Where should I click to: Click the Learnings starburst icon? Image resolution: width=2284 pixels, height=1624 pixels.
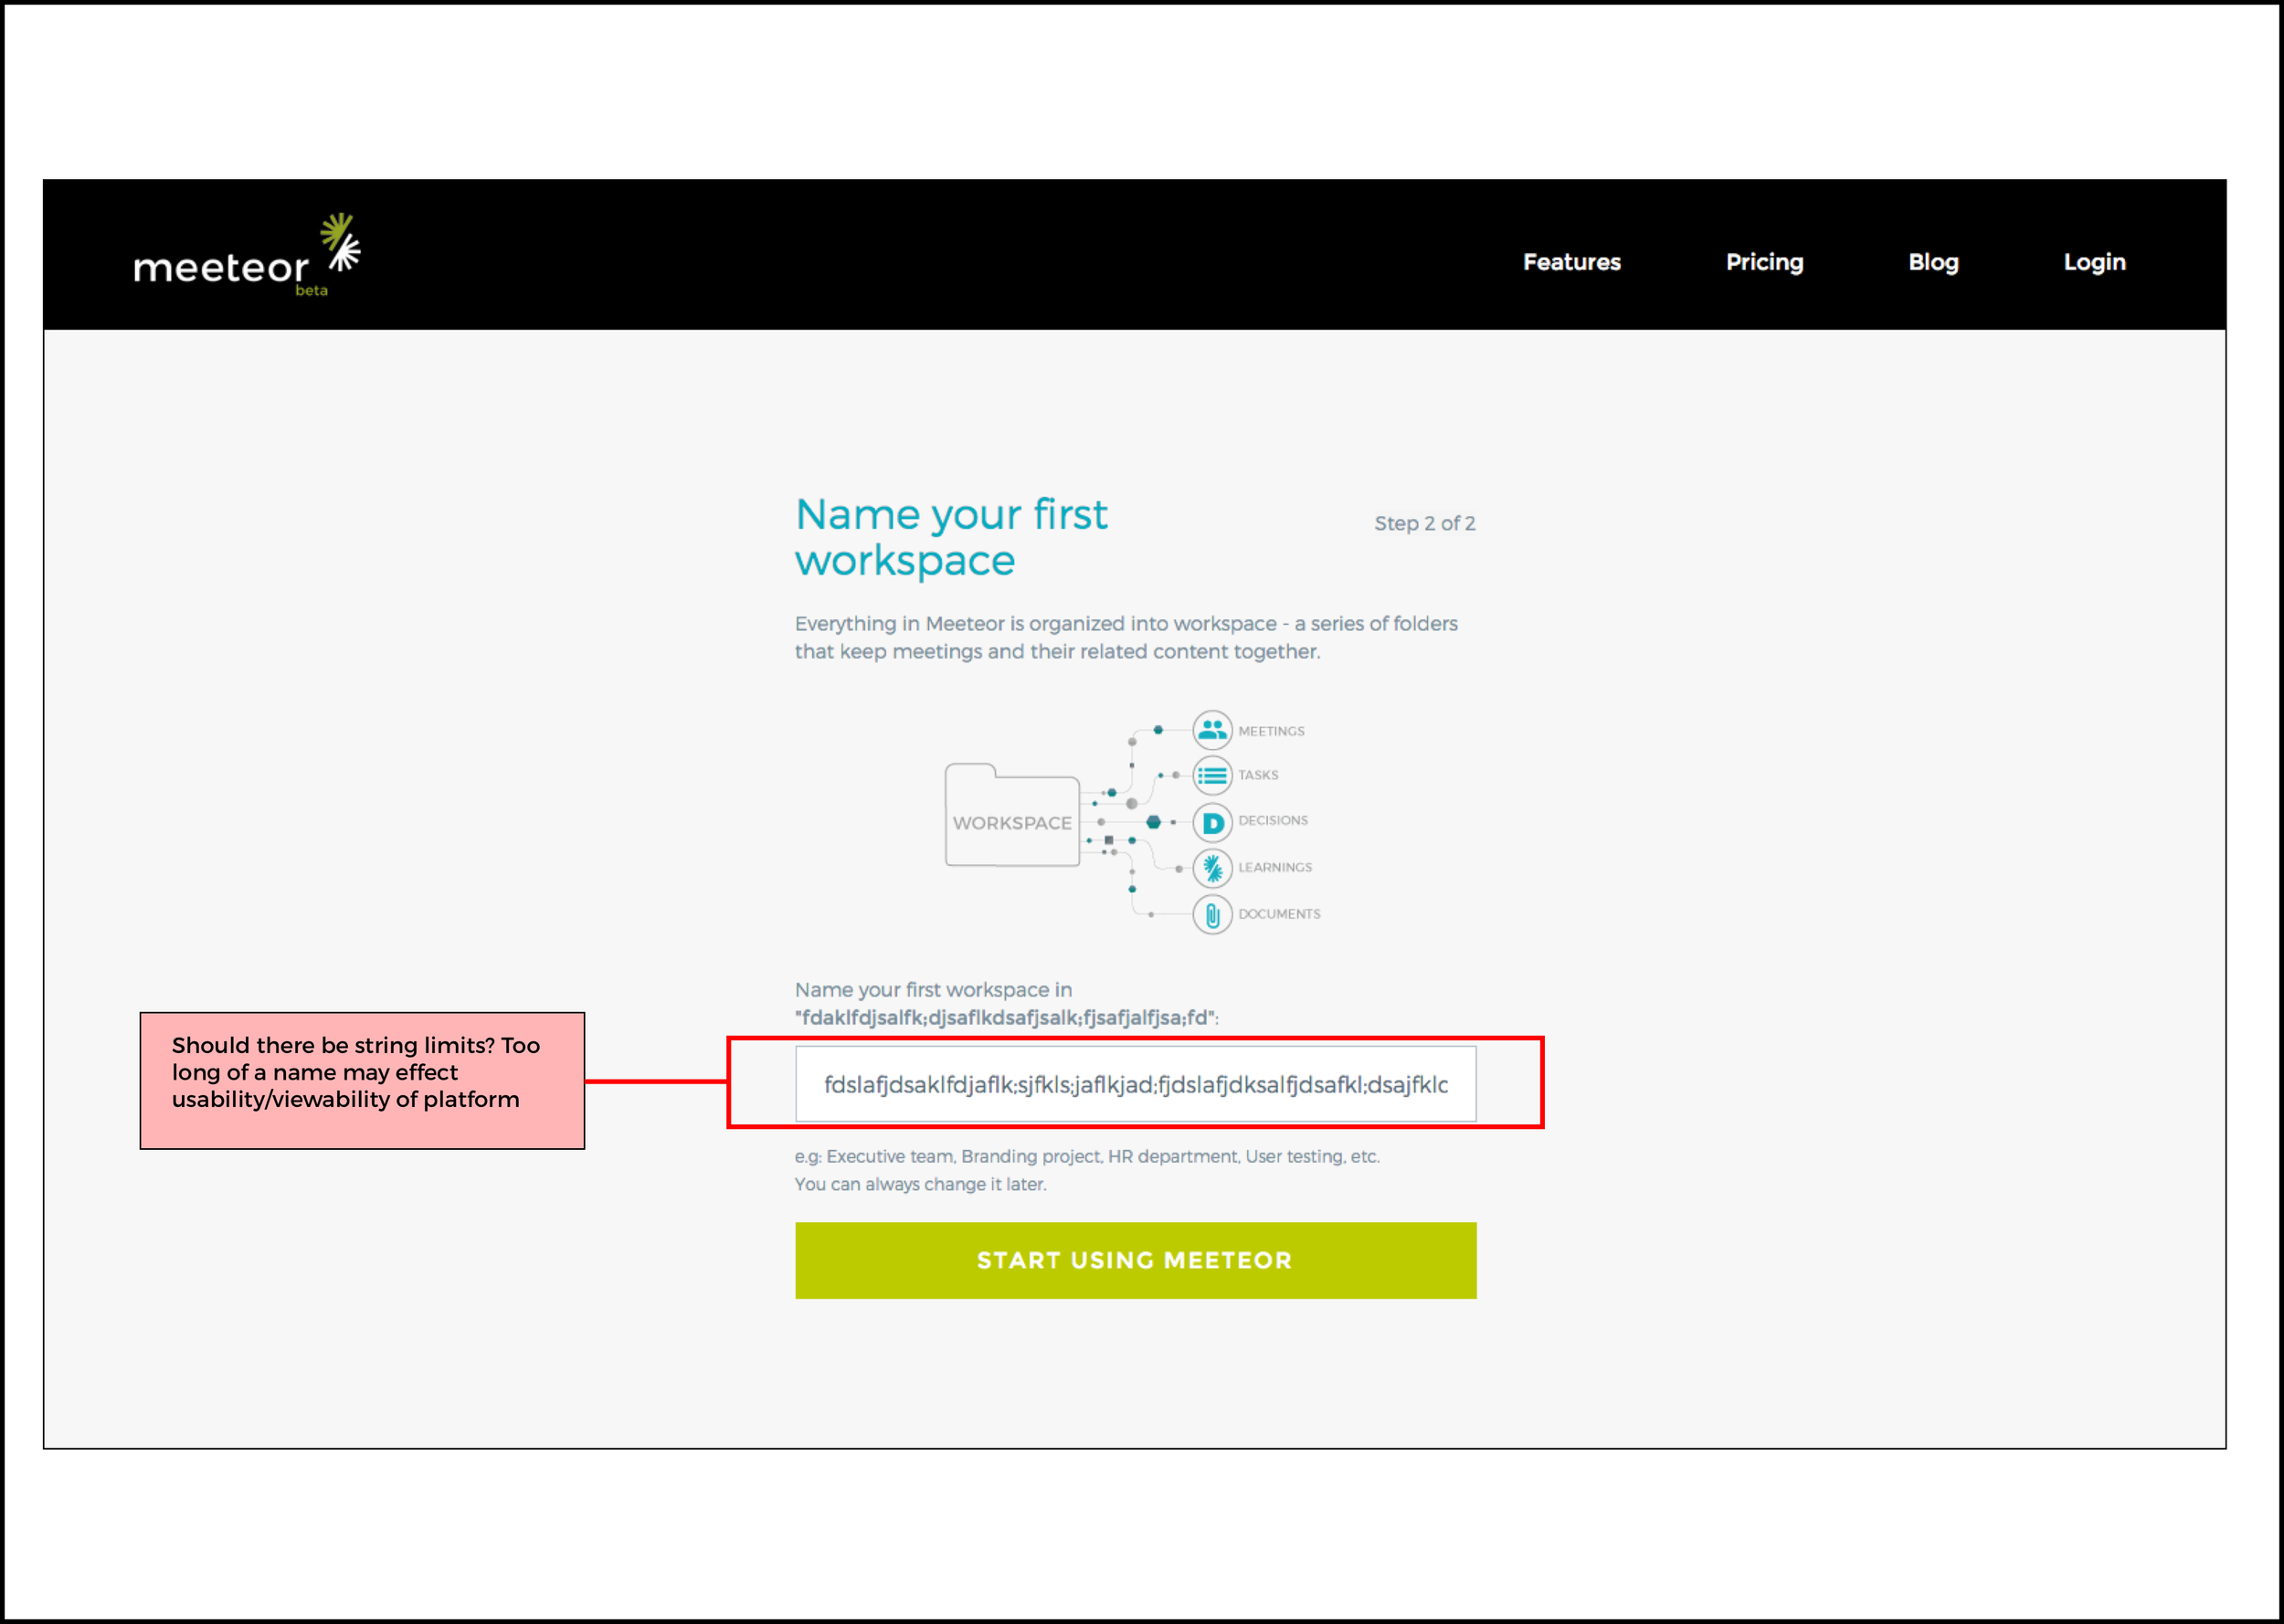click(x=1212, y=868)
